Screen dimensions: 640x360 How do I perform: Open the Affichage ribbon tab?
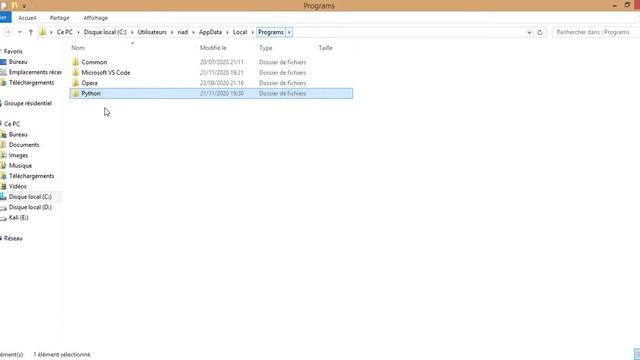pyautogui.click(x=96, y=18)
